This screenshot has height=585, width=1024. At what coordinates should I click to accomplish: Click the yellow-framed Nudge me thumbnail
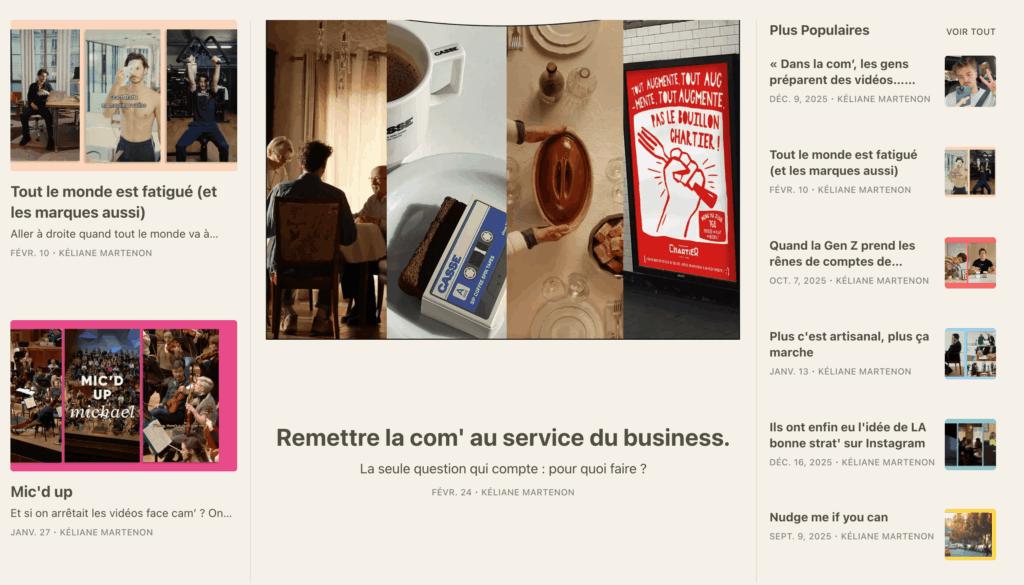pyautogui.click(x=970, y=534)
